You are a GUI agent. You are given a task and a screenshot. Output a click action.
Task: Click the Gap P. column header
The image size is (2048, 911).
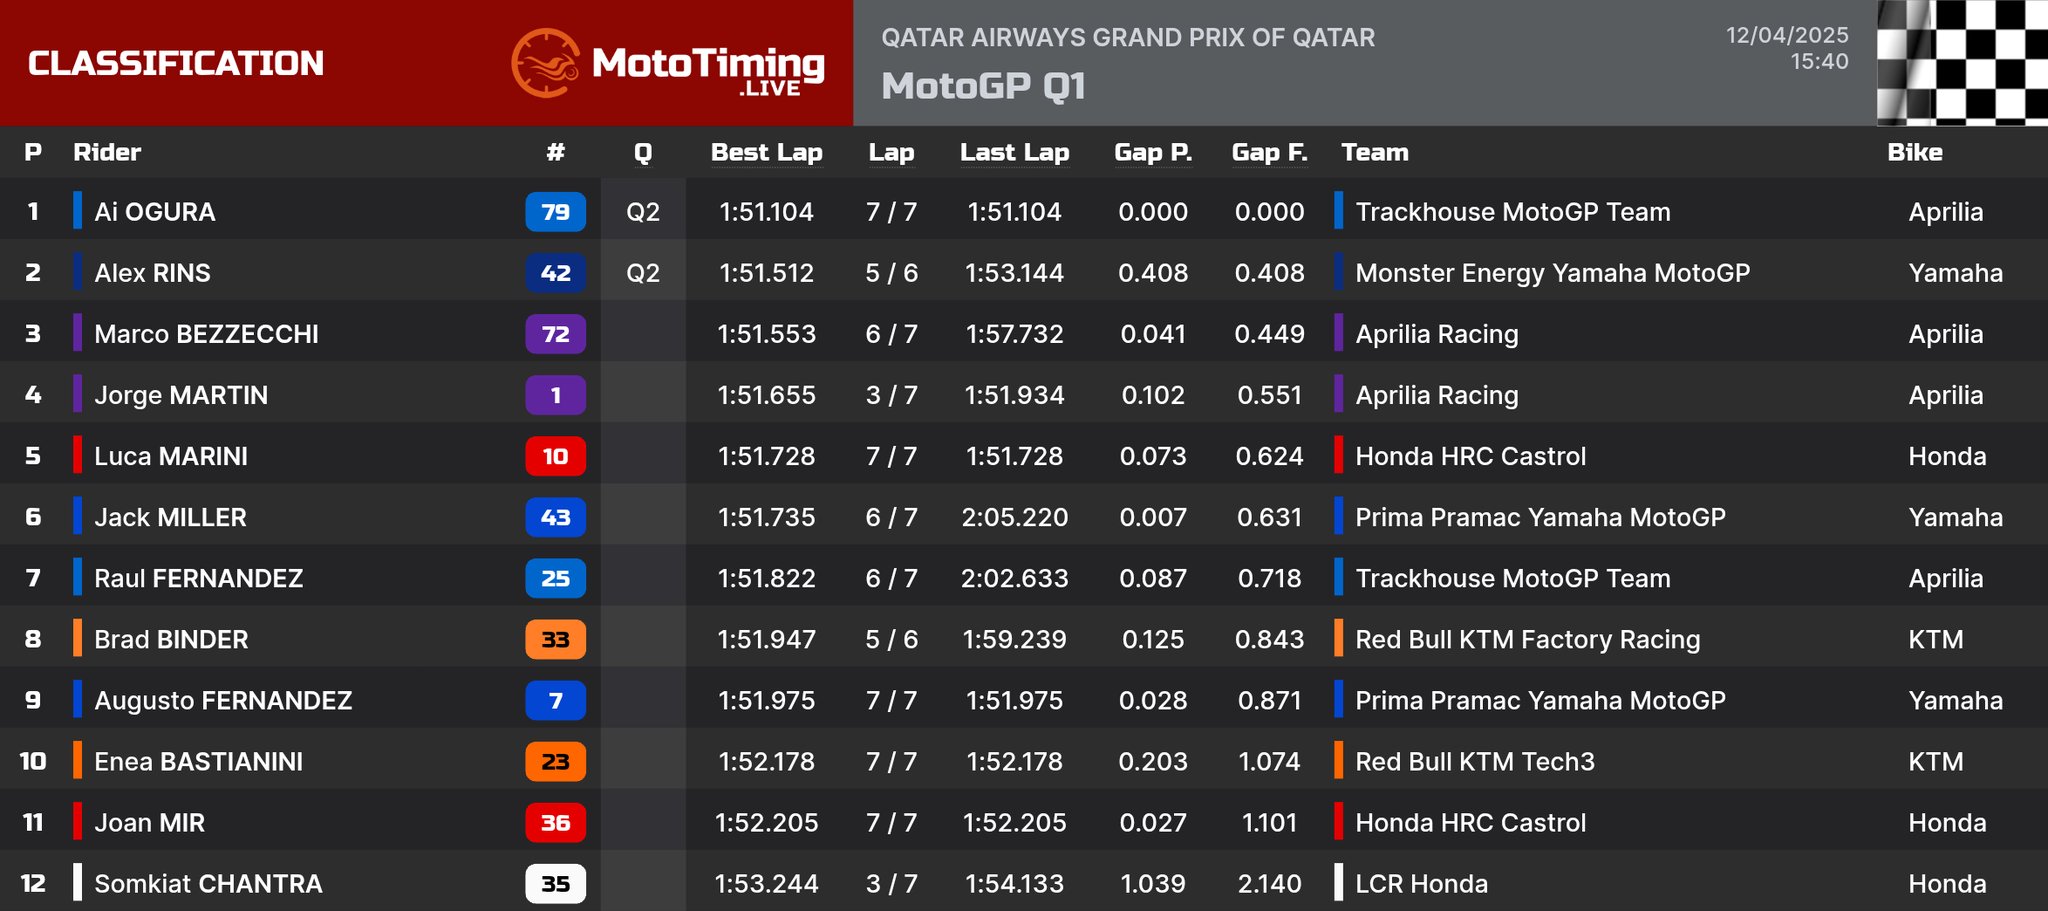click(1153, 152)
